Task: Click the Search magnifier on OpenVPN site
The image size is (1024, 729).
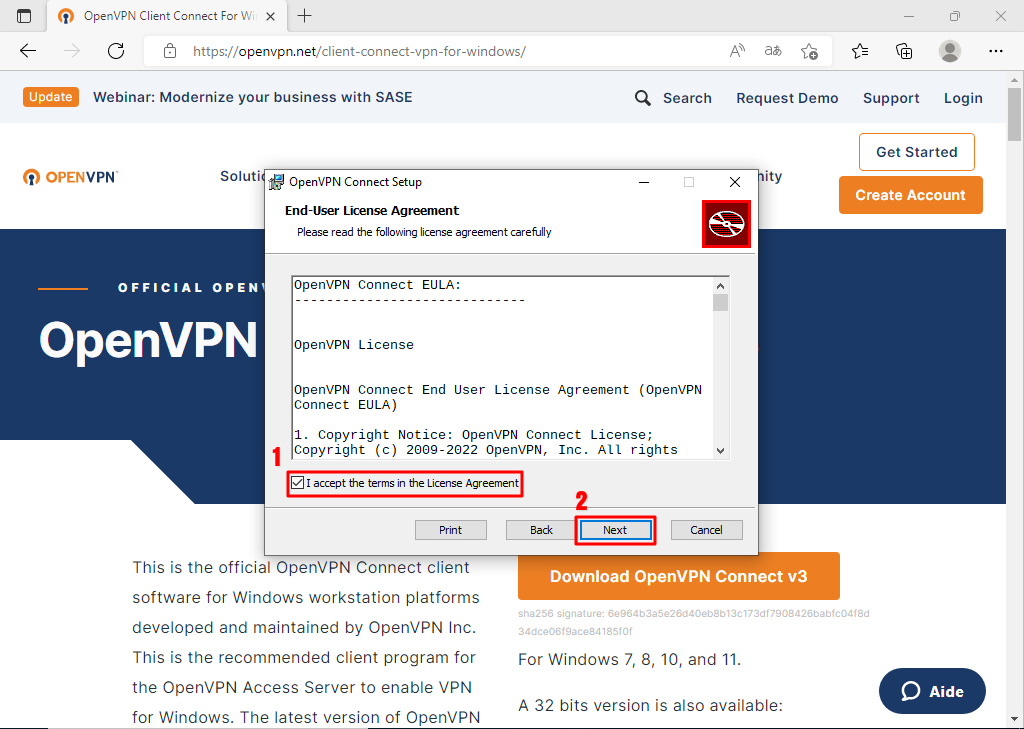Action: pos(643,98)
